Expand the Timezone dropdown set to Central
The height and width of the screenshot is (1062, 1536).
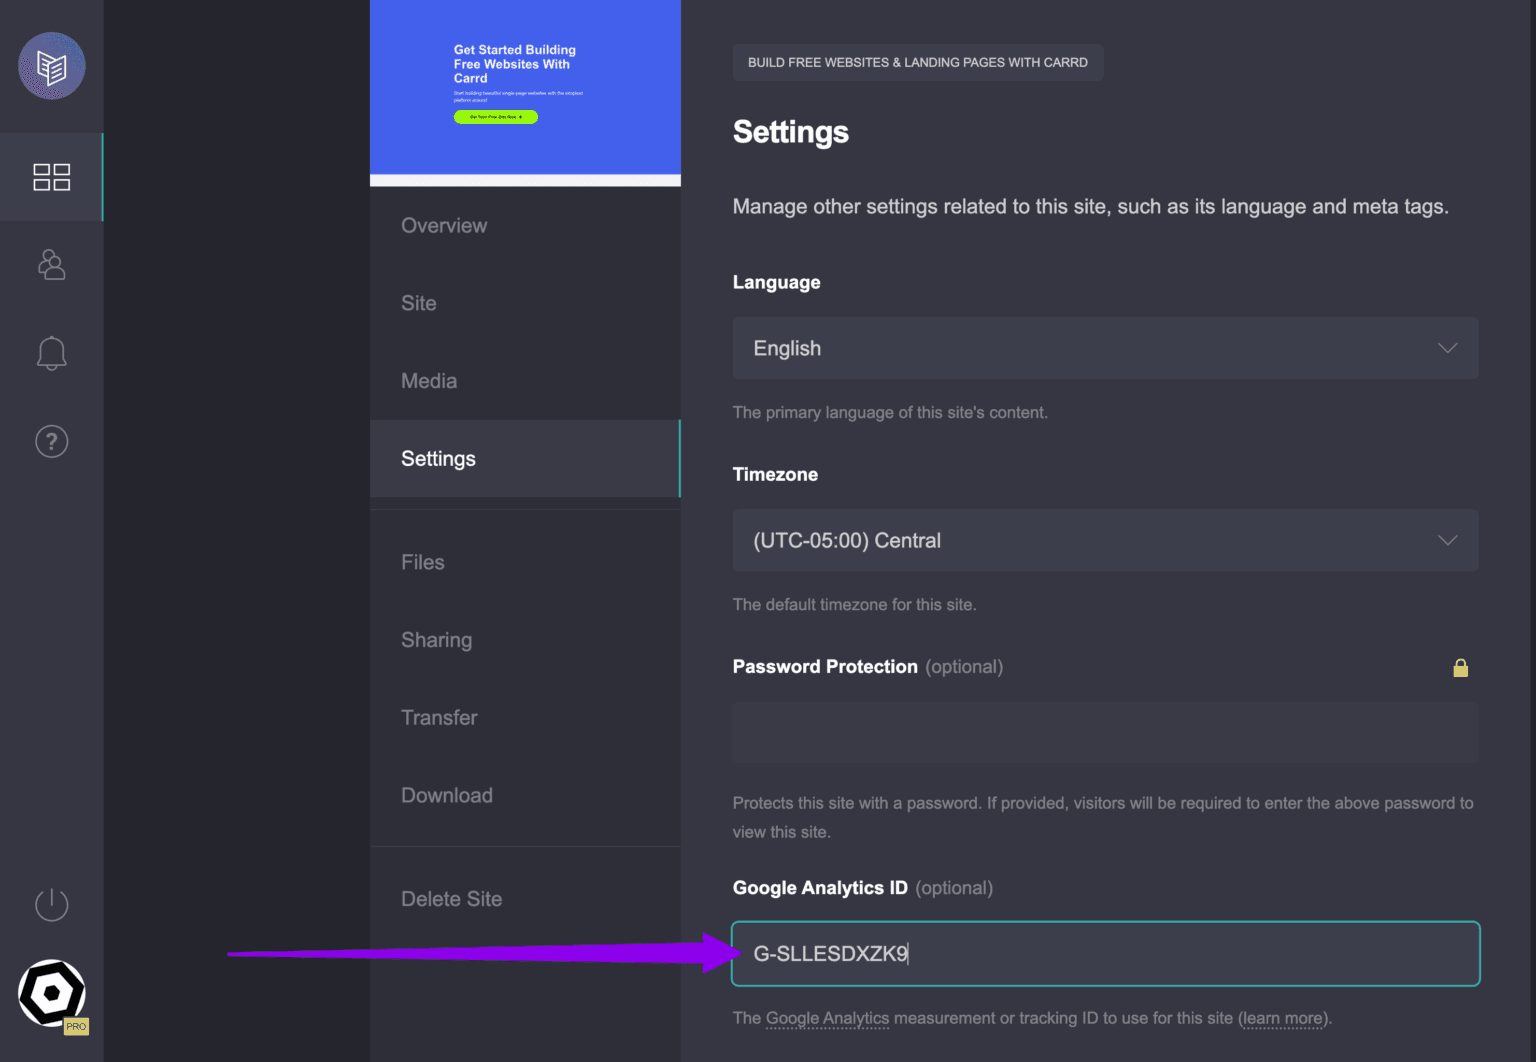click(x=1105, y=540)
